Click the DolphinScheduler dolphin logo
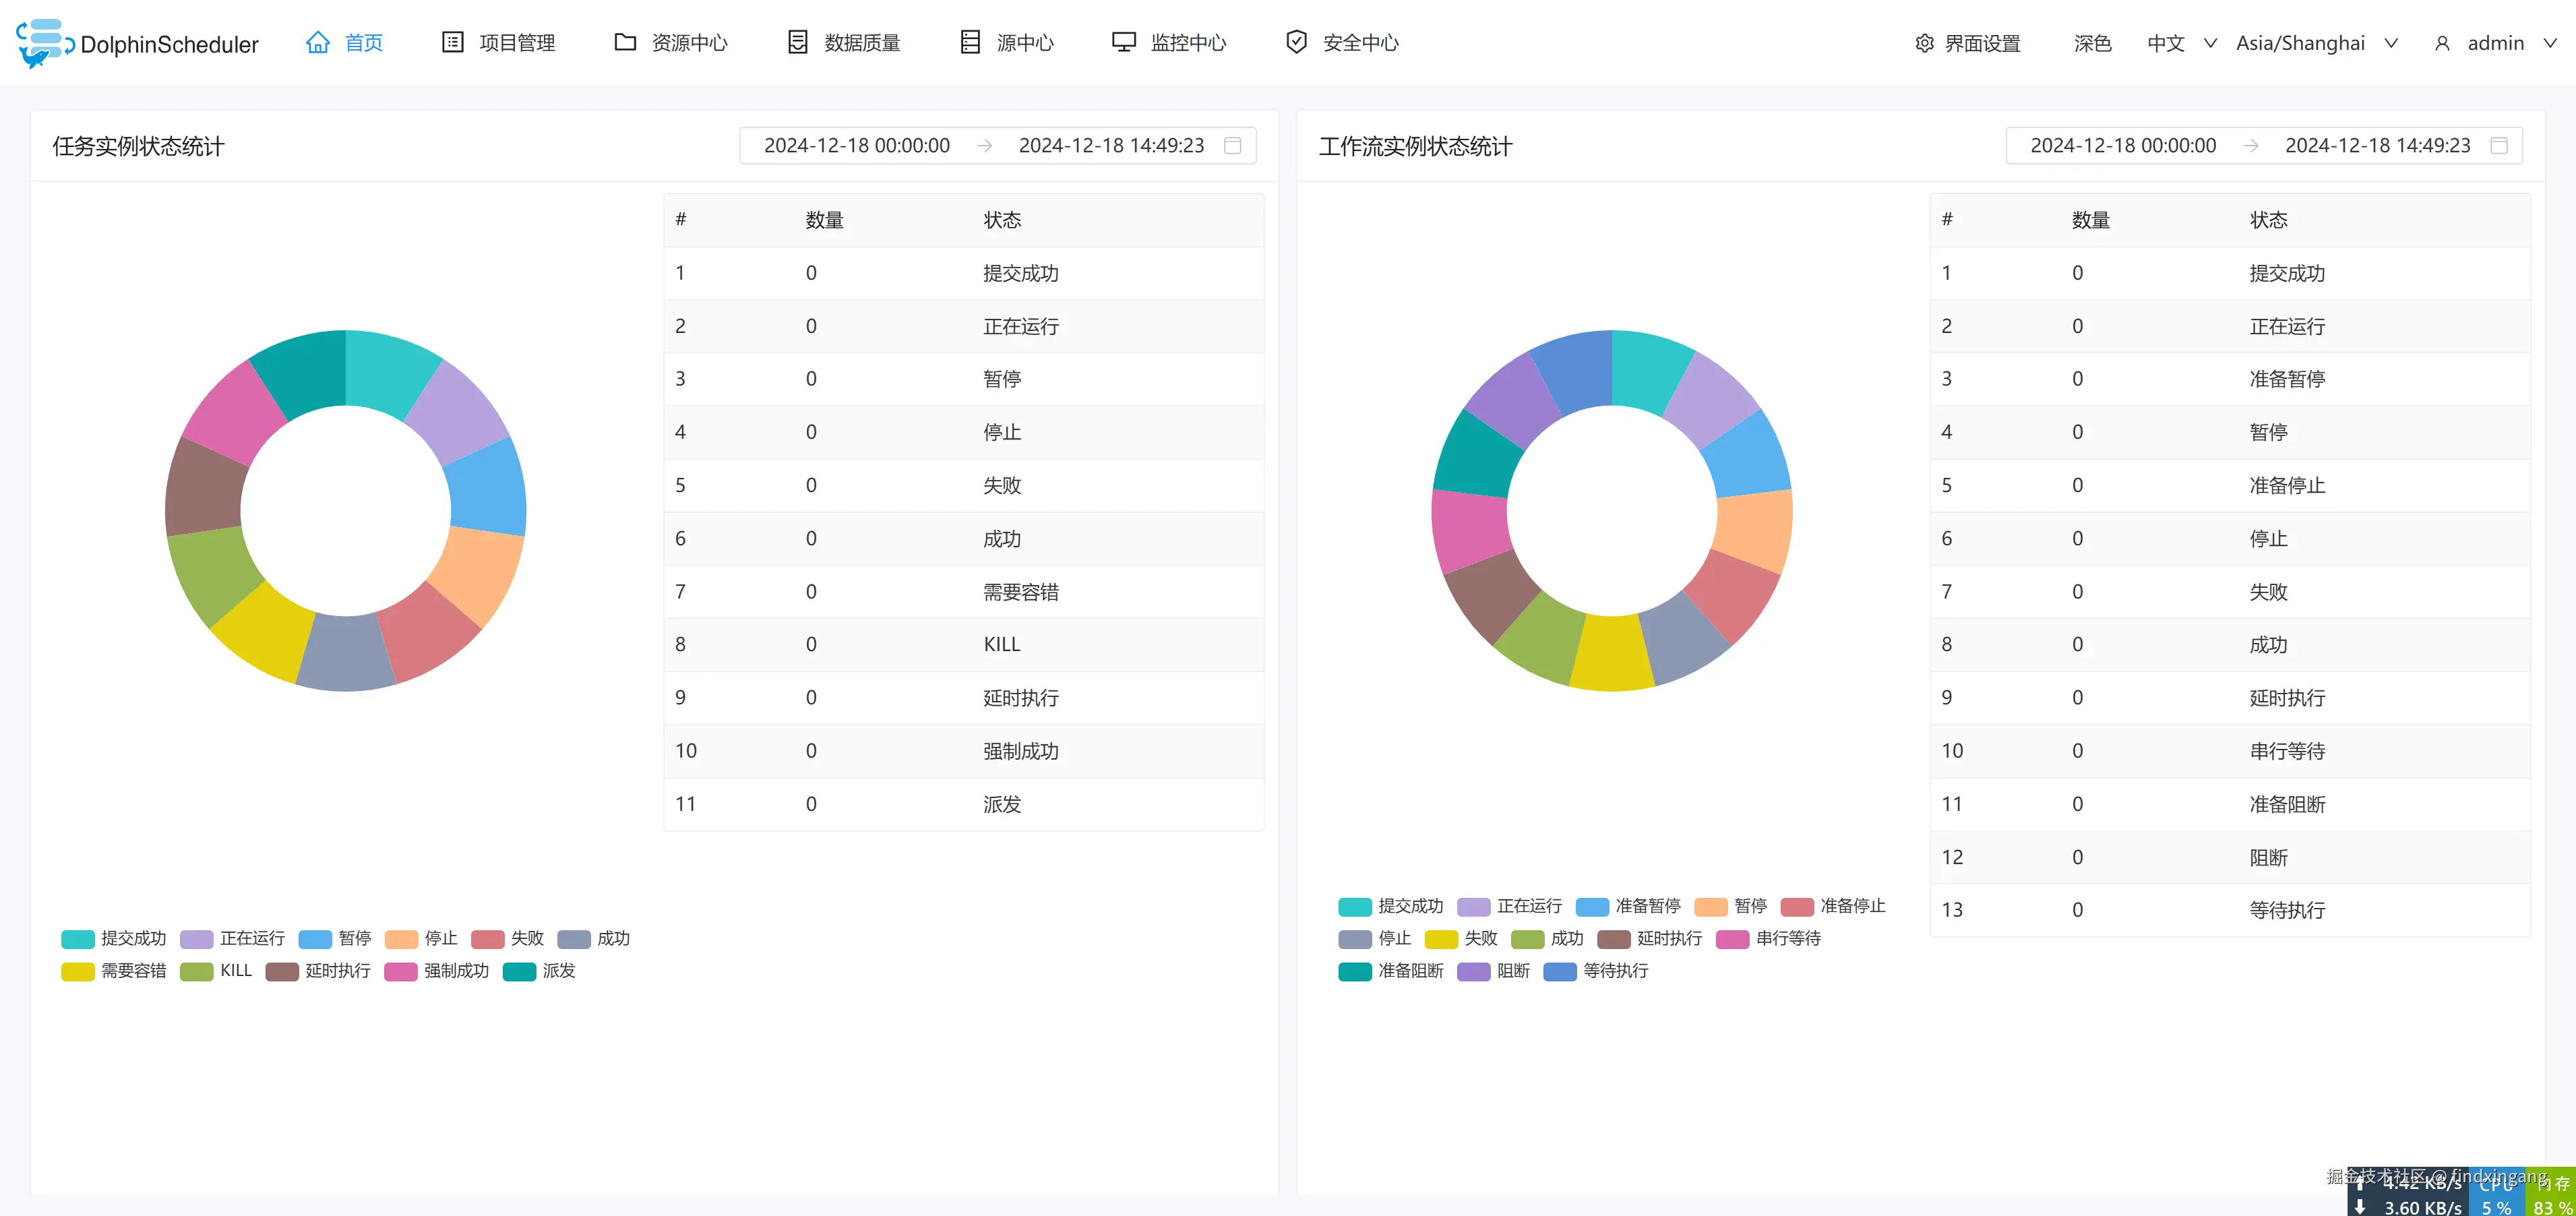This screenshot has height=1216, width=2576. click(44, 43)
